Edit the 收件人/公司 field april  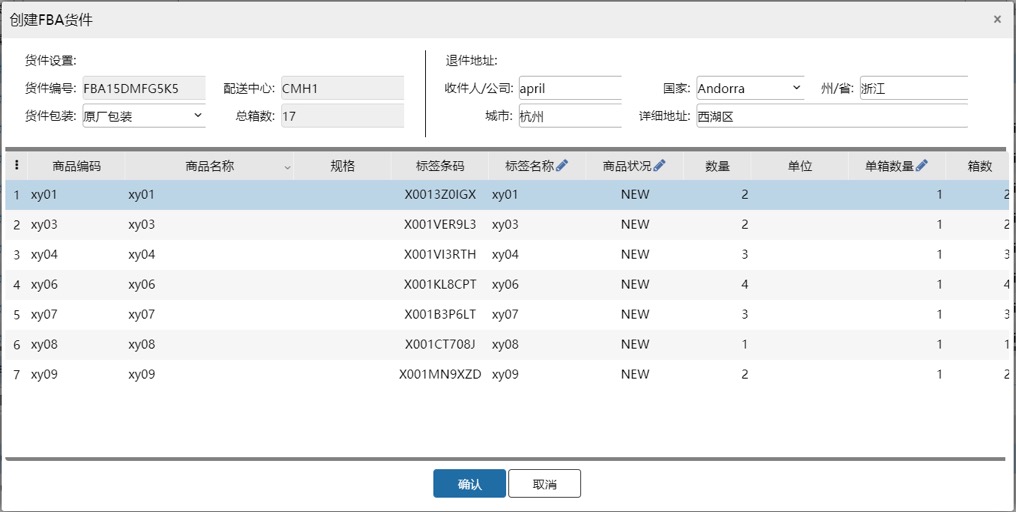pyautogui.click(x=570, y=88)
